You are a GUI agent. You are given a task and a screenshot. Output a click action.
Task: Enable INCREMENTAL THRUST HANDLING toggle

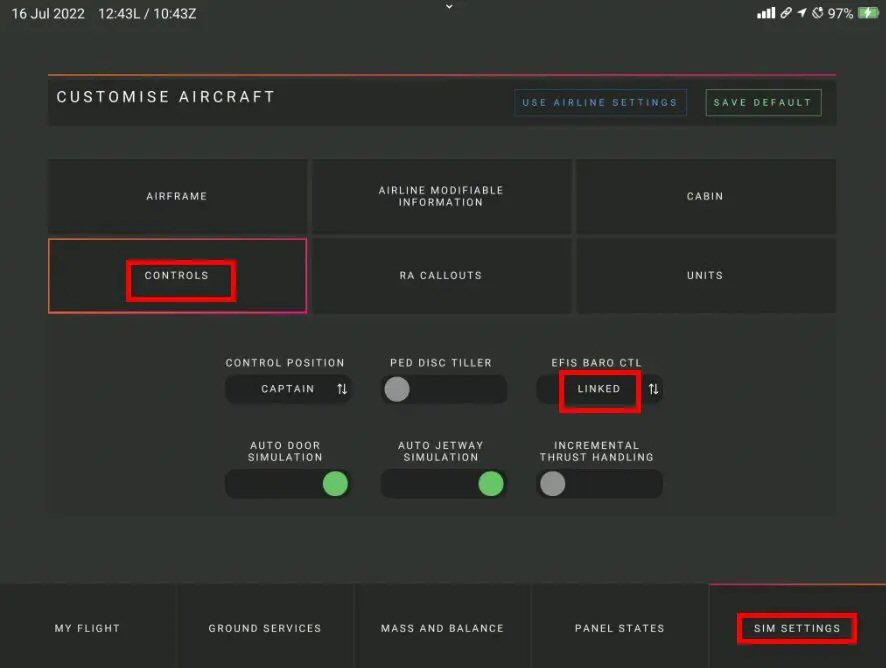[599, 484]
